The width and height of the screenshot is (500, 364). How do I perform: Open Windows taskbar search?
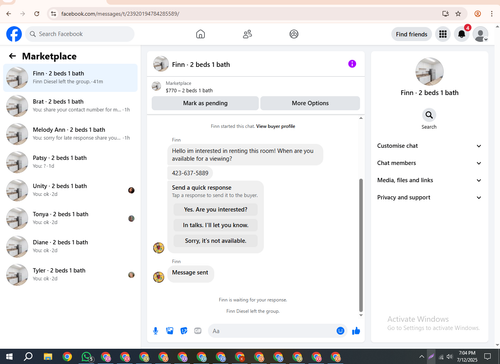click(28, 357)
